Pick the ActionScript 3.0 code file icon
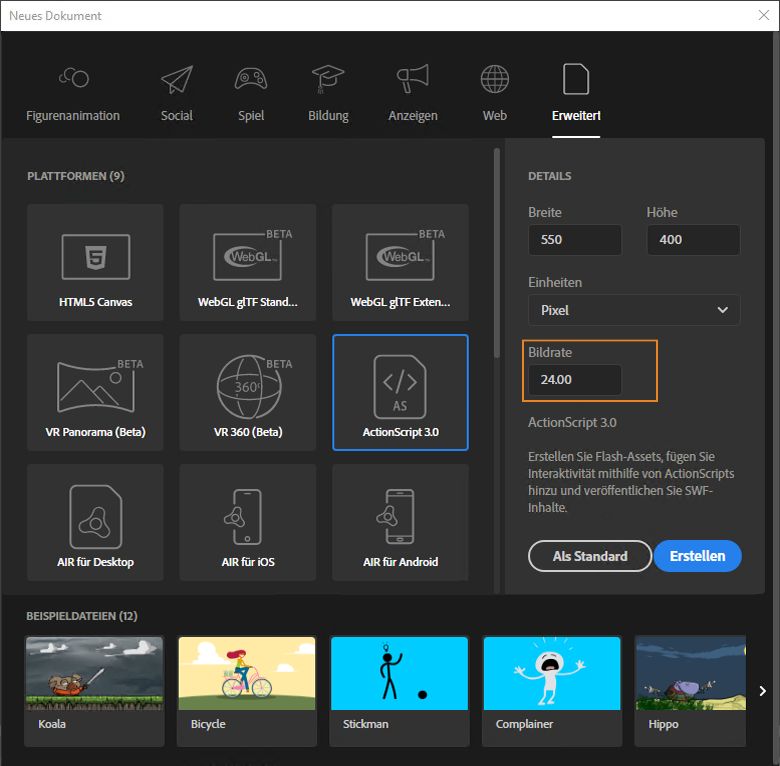The height and width of the screenshot is (766, 780). pyautogui.click(x=400, y=386)
